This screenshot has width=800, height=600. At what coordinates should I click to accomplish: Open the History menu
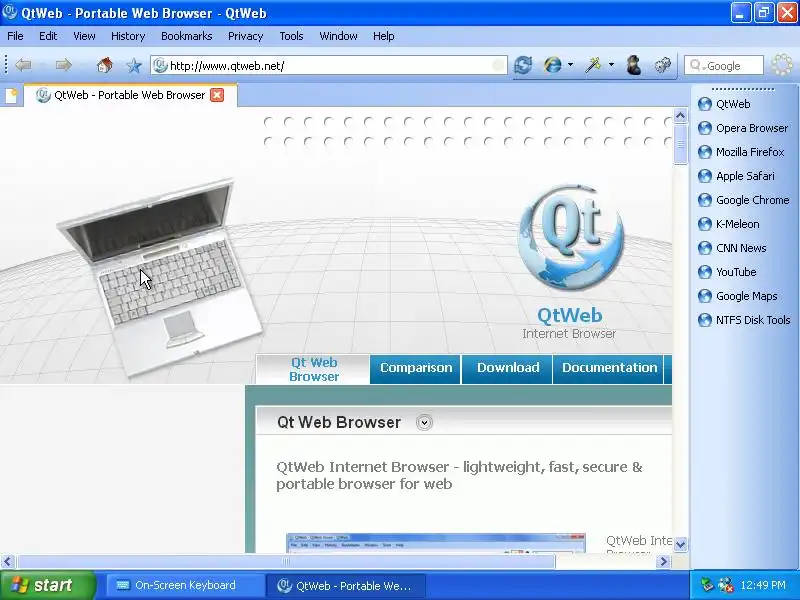[x=128, y=36]
